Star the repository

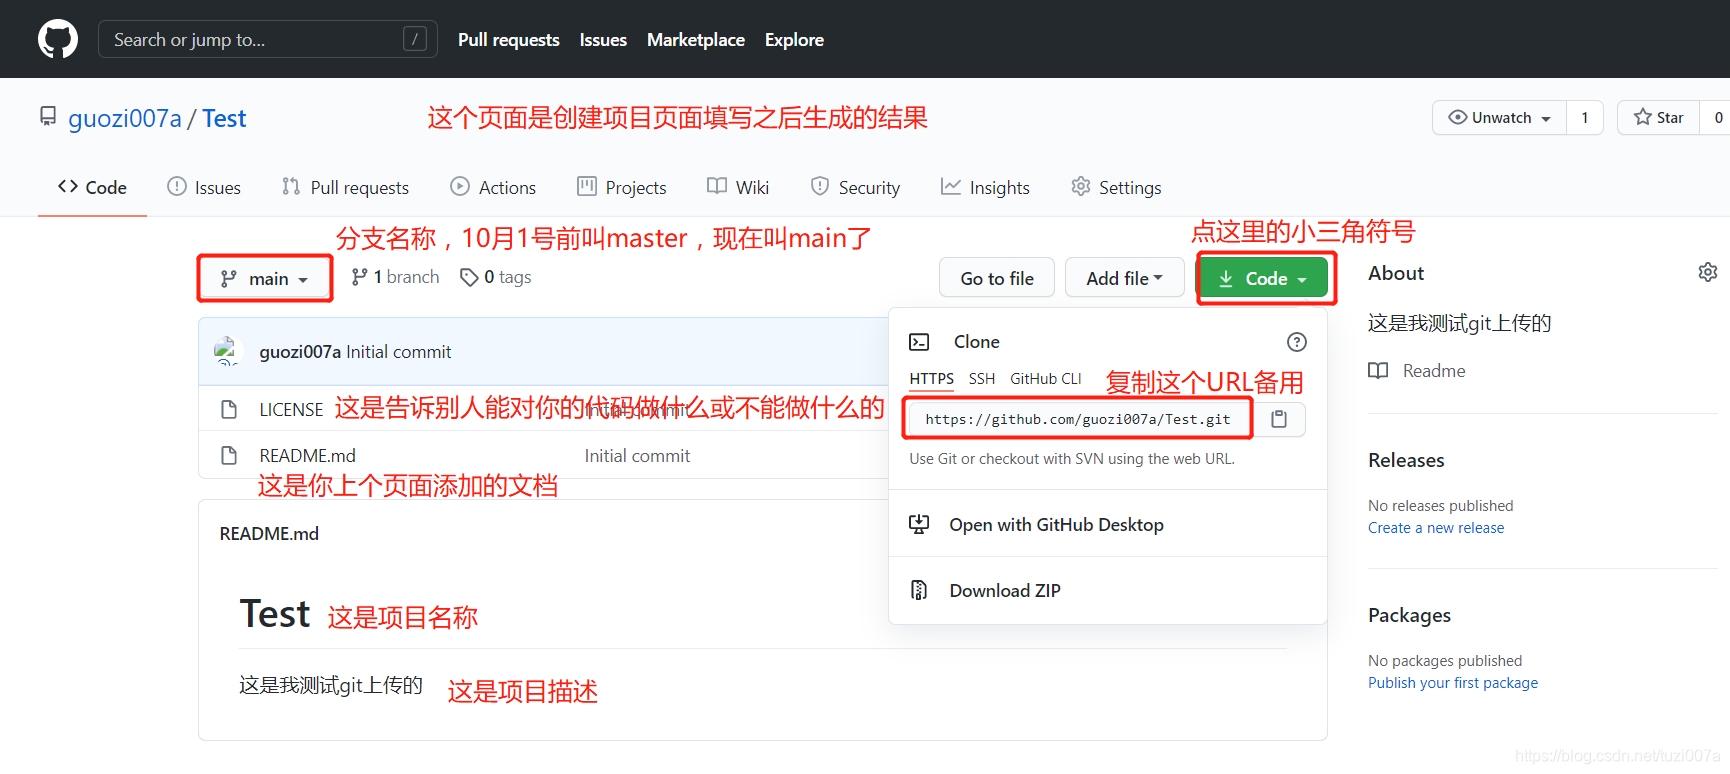point(1659,117)
